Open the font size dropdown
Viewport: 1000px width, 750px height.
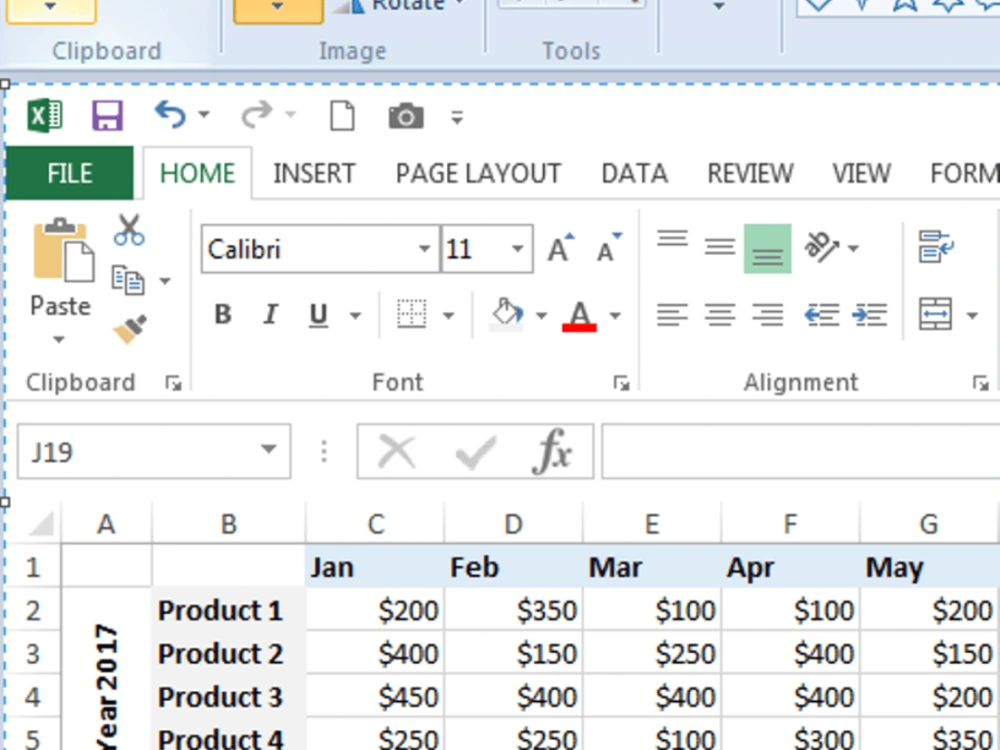click(519, 249)
